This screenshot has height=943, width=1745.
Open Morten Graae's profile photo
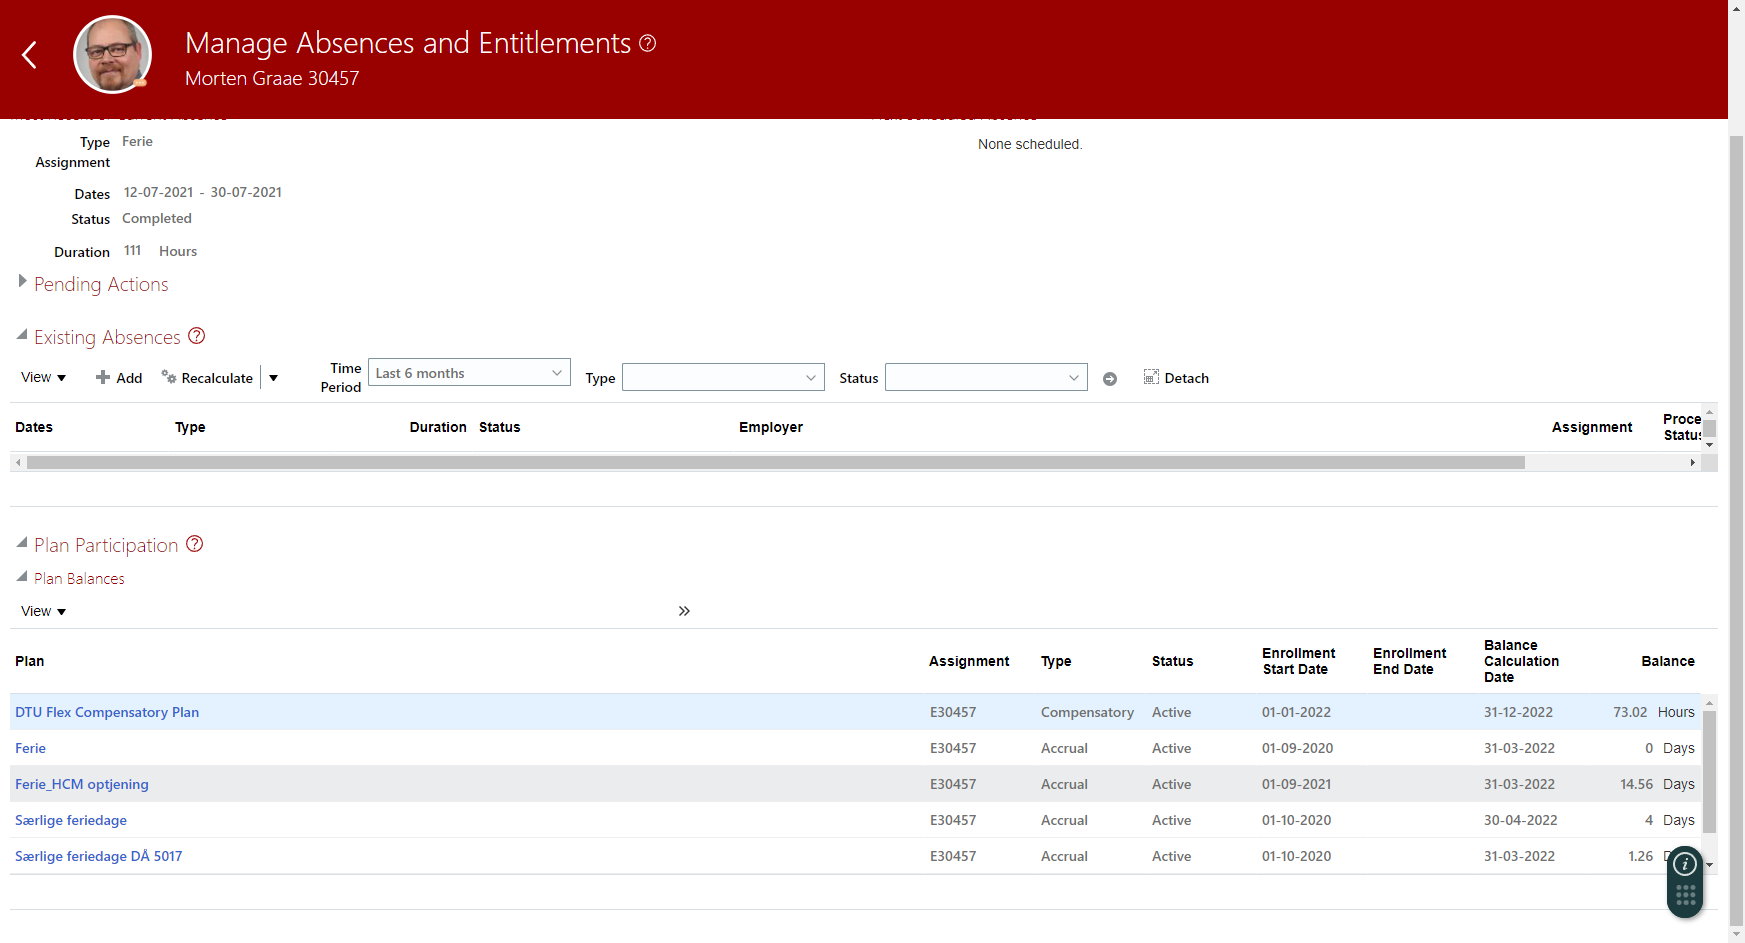(113, 55)
